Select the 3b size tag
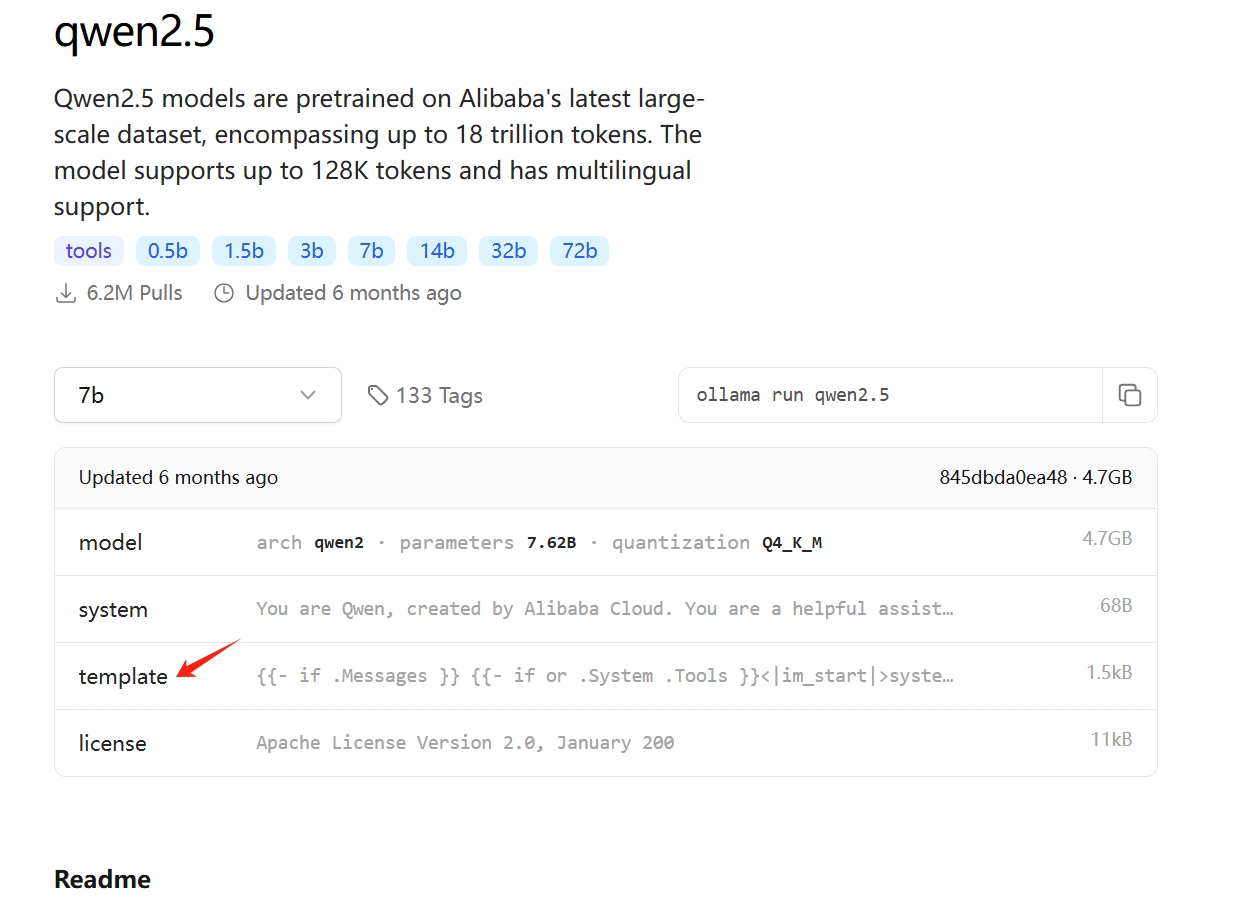 pos(312,251)
